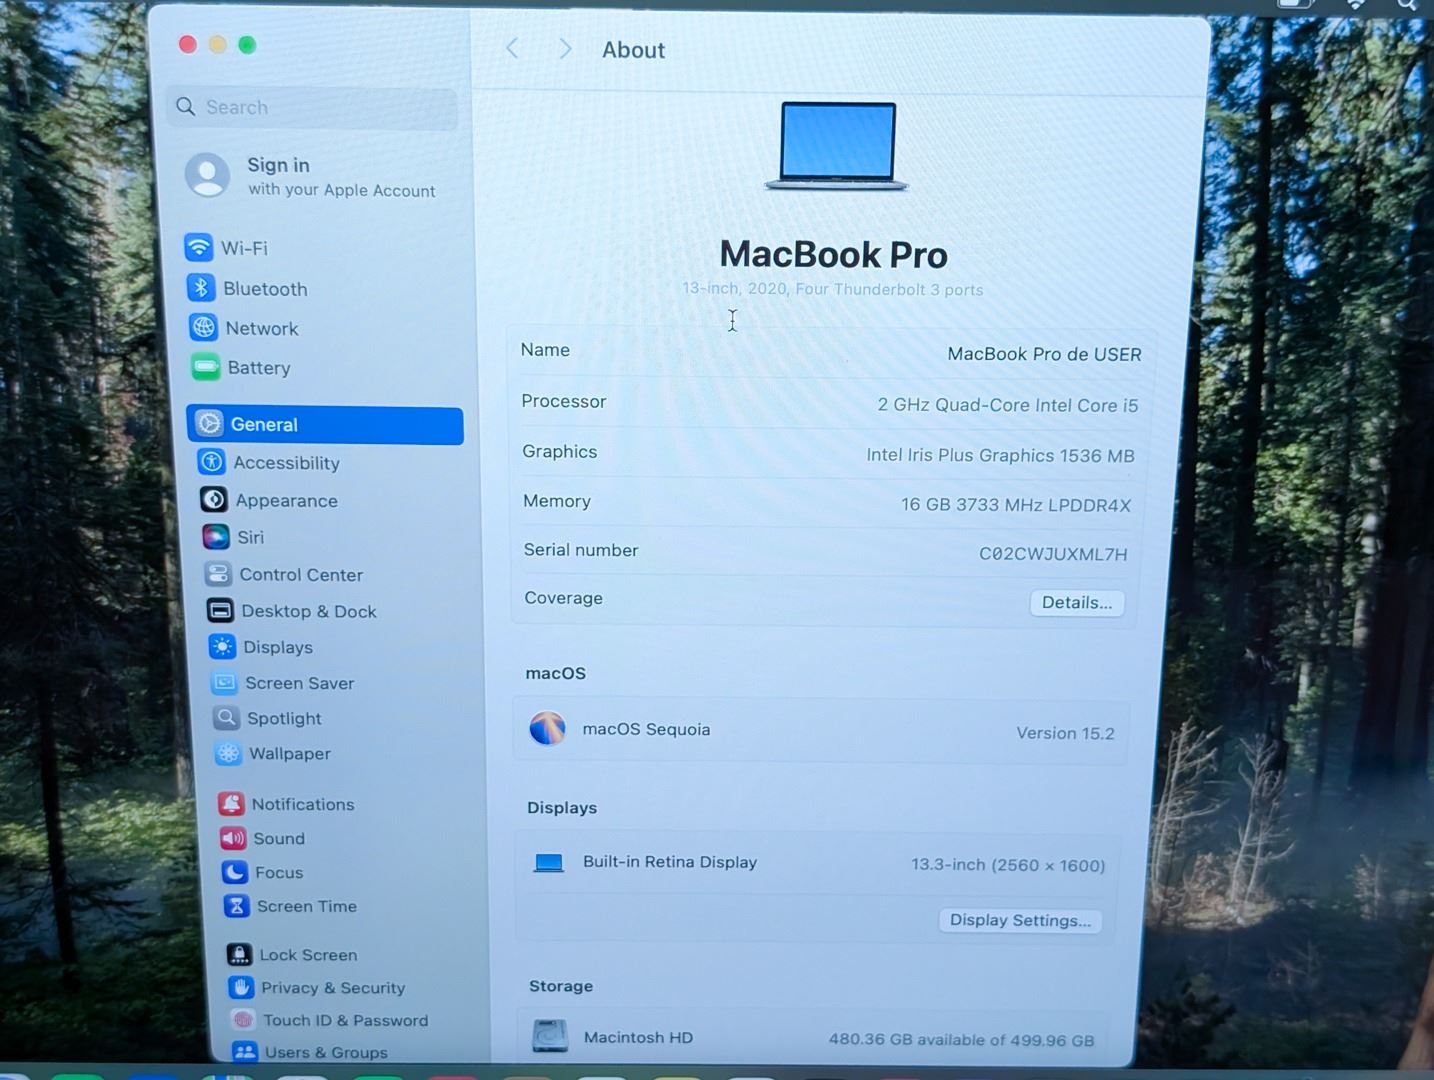The image size is (1434, 1080).
Task: Open the Wallpaper settings icon
Action: (228, 753)
